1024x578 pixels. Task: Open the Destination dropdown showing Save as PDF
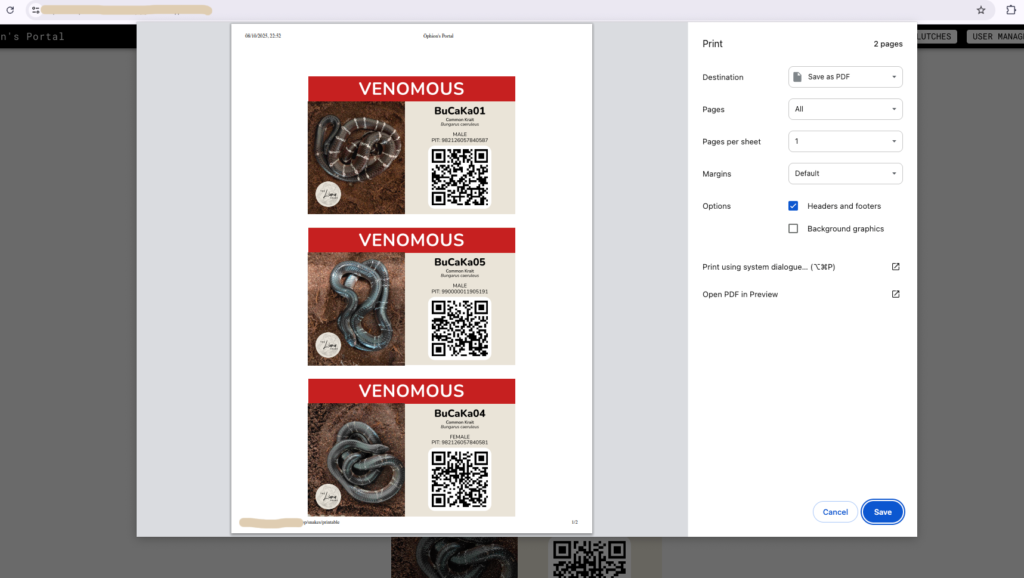845,77
